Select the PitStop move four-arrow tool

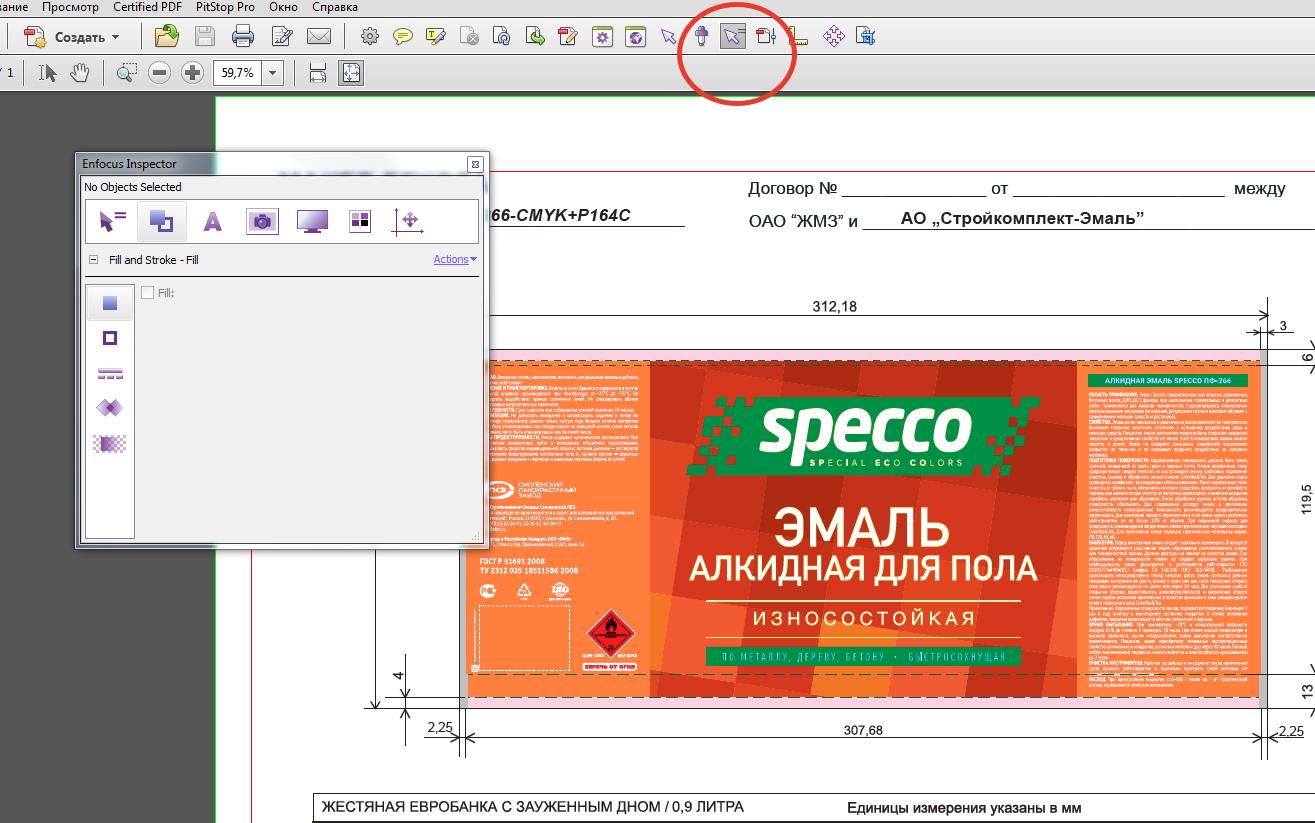[x=833, y=37]
